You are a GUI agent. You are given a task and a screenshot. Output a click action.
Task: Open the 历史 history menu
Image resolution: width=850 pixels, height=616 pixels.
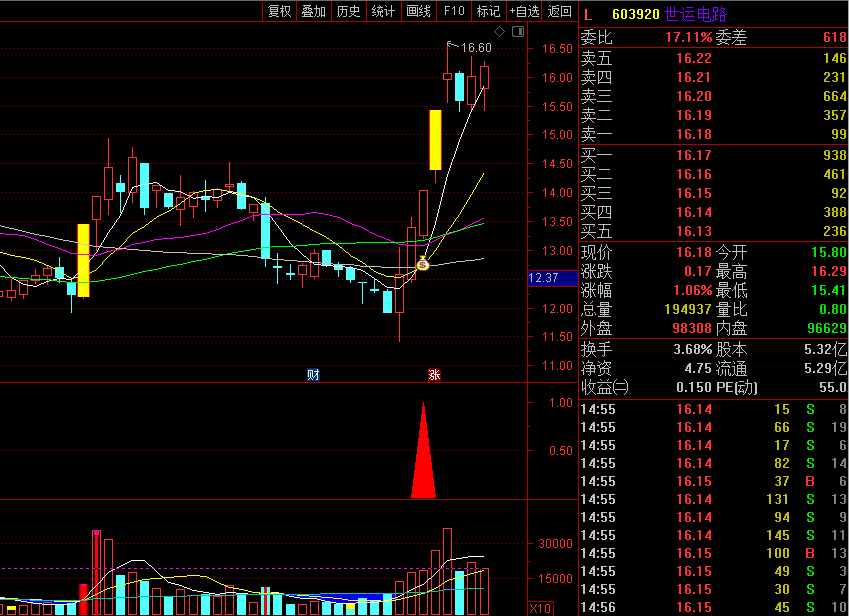coord(348,11)
